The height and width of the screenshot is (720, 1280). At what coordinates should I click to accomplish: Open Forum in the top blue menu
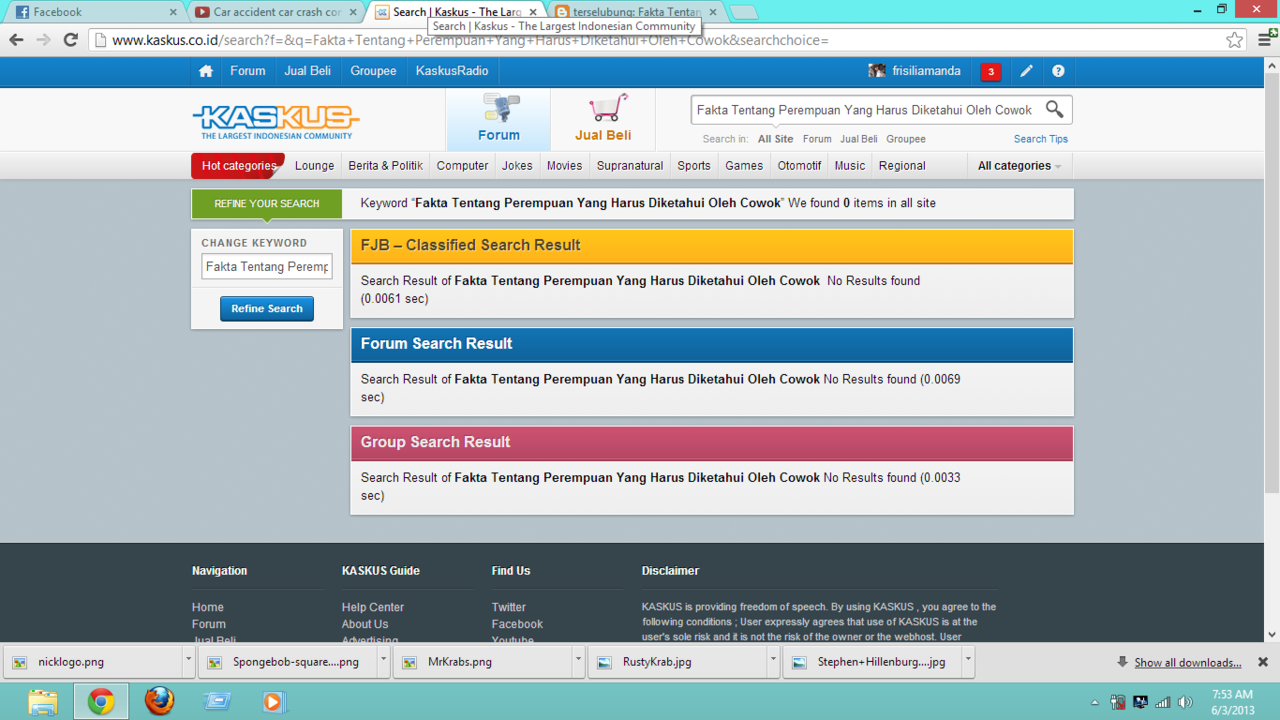click(x=248, y=71)
